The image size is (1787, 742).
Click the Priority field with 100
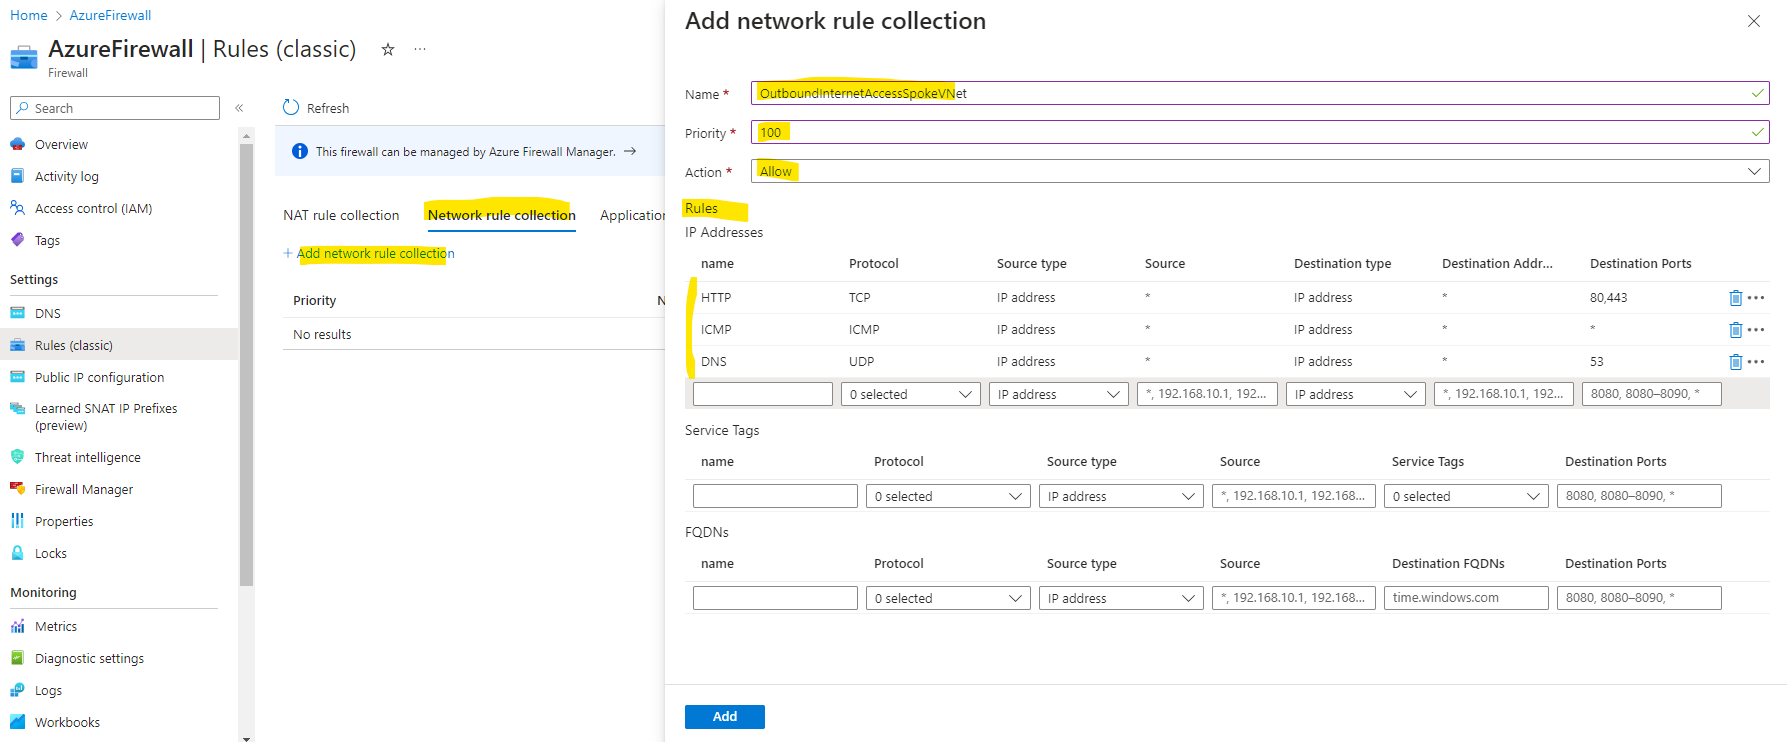[1260, 132]
